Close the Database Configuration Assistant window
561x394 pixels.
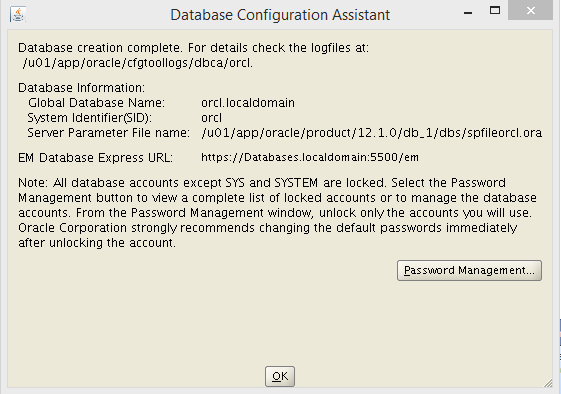pos(531,10)
